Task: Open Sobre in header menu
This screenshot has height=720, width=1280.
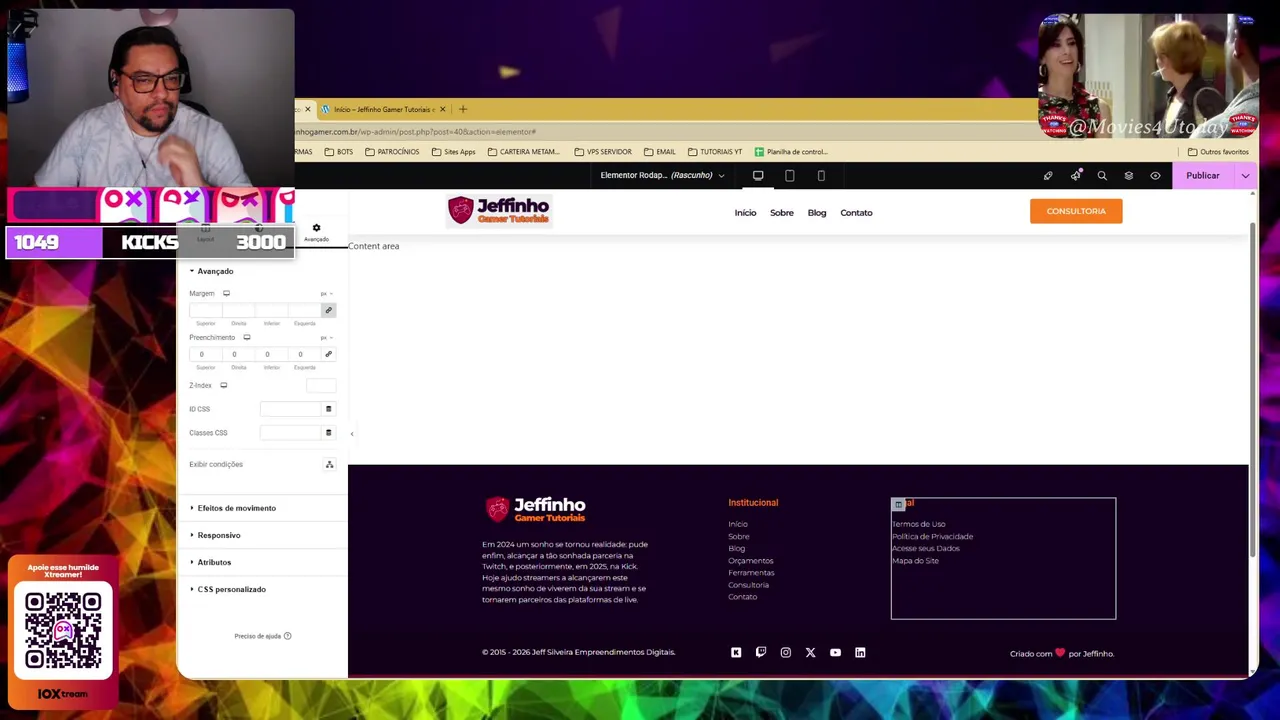Action: tap(782, 213)
